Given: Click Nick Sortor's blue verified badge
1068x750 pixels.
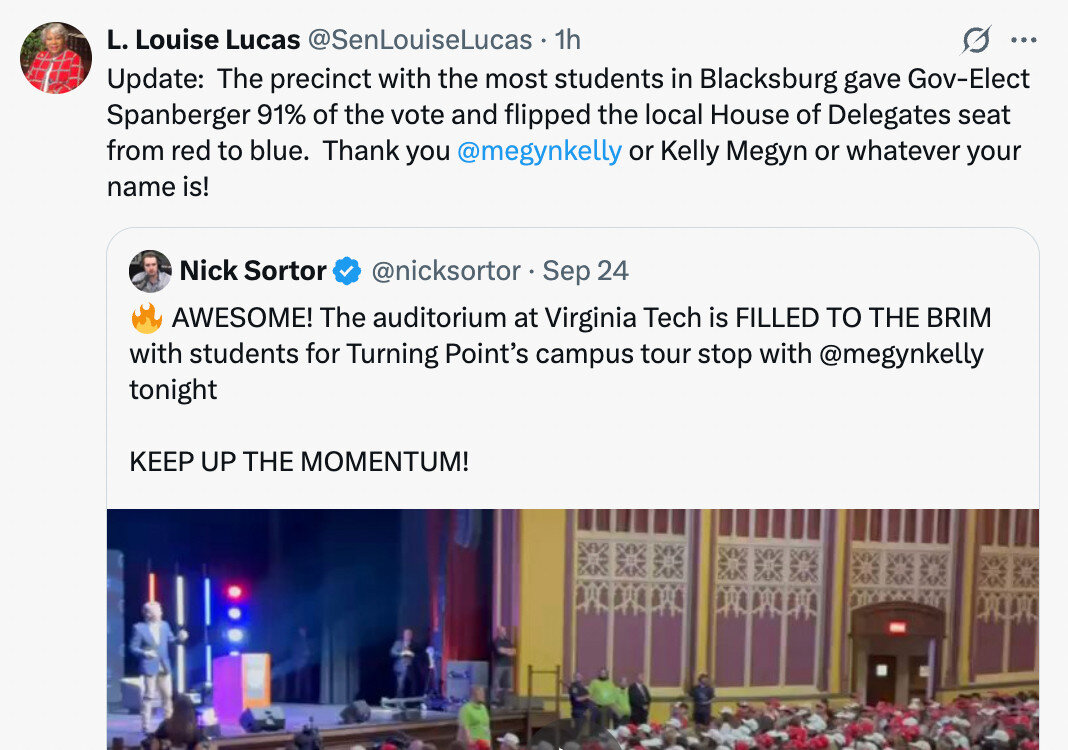Looking at the screenshot, I should point(347,271).
